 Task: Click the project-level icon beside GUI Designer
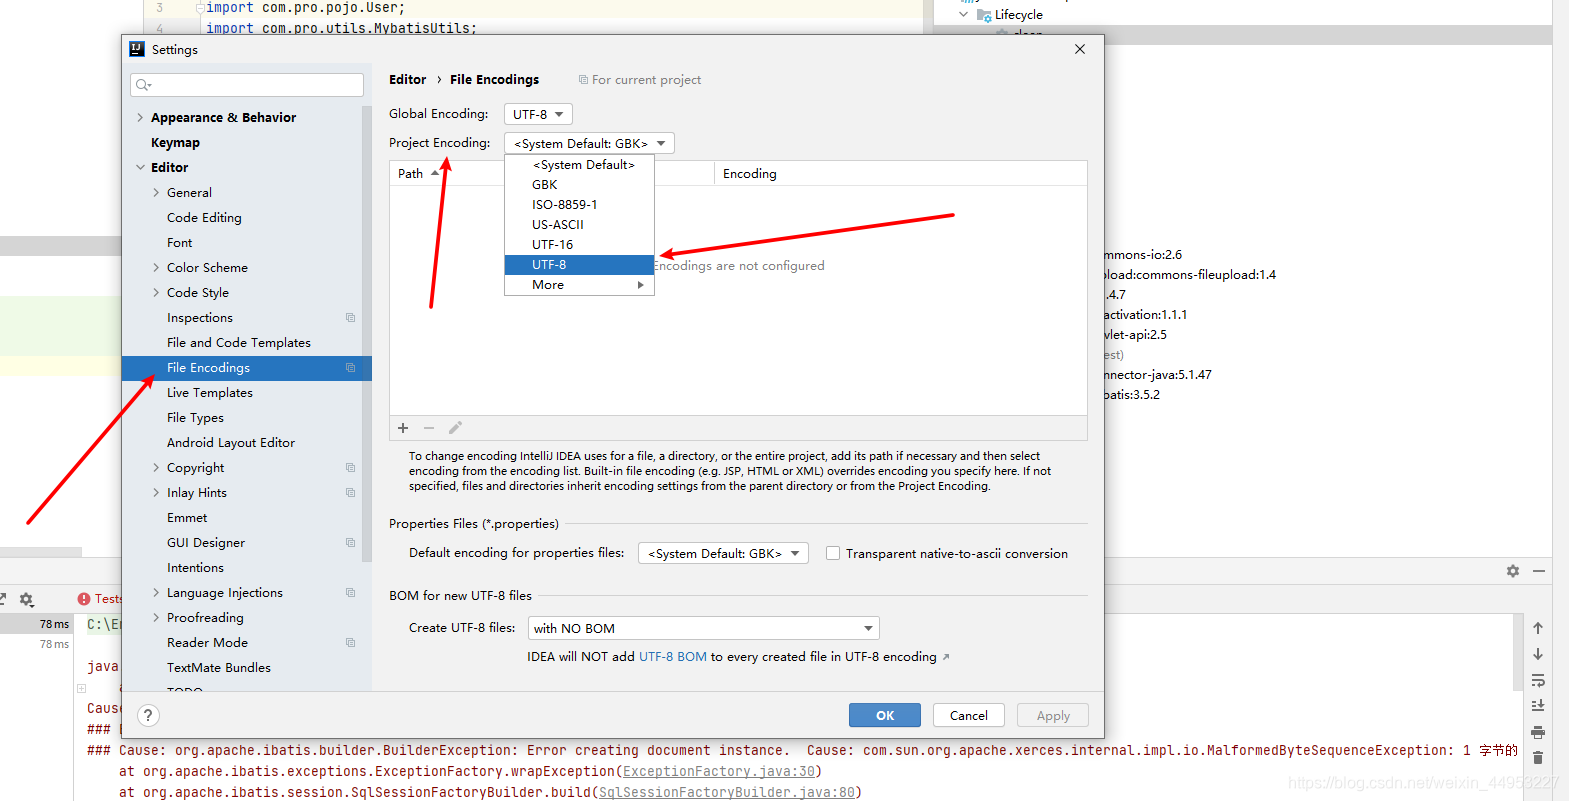coord(351,543)
